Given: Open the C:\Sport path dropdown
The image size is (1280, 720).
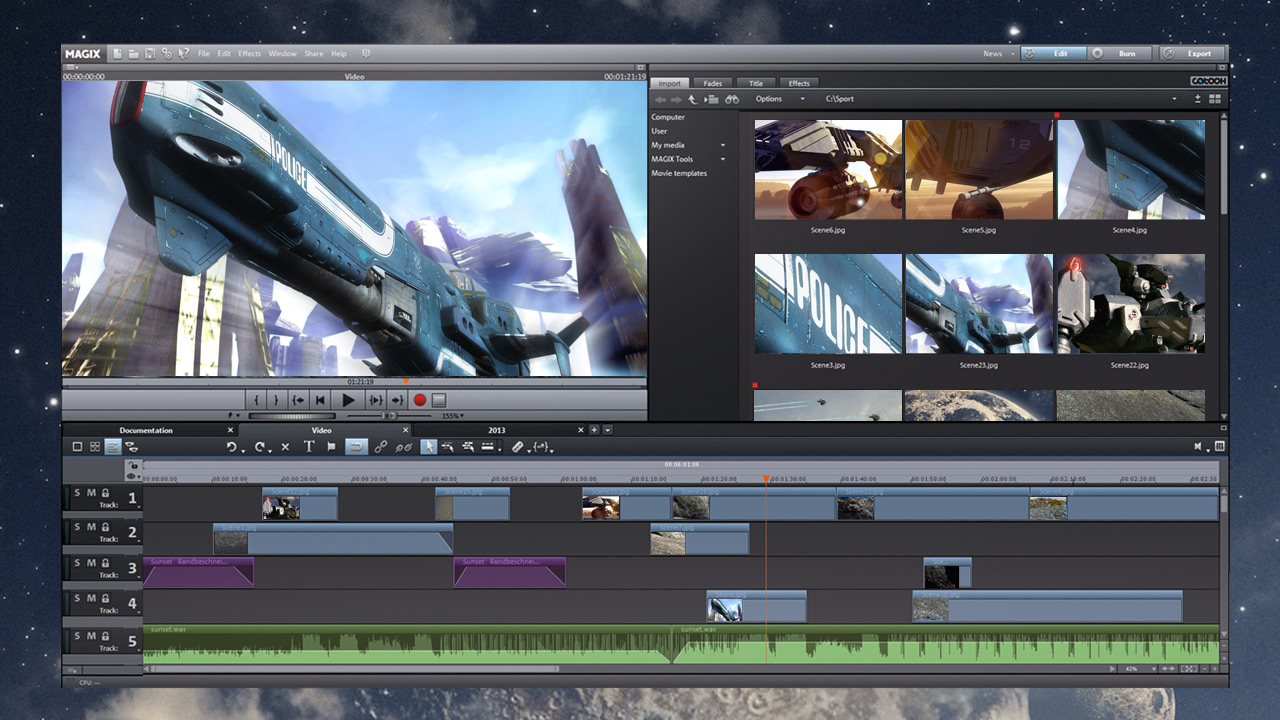Looking at the screenshot, I should pyautogui.click(x=1176, y=99).
